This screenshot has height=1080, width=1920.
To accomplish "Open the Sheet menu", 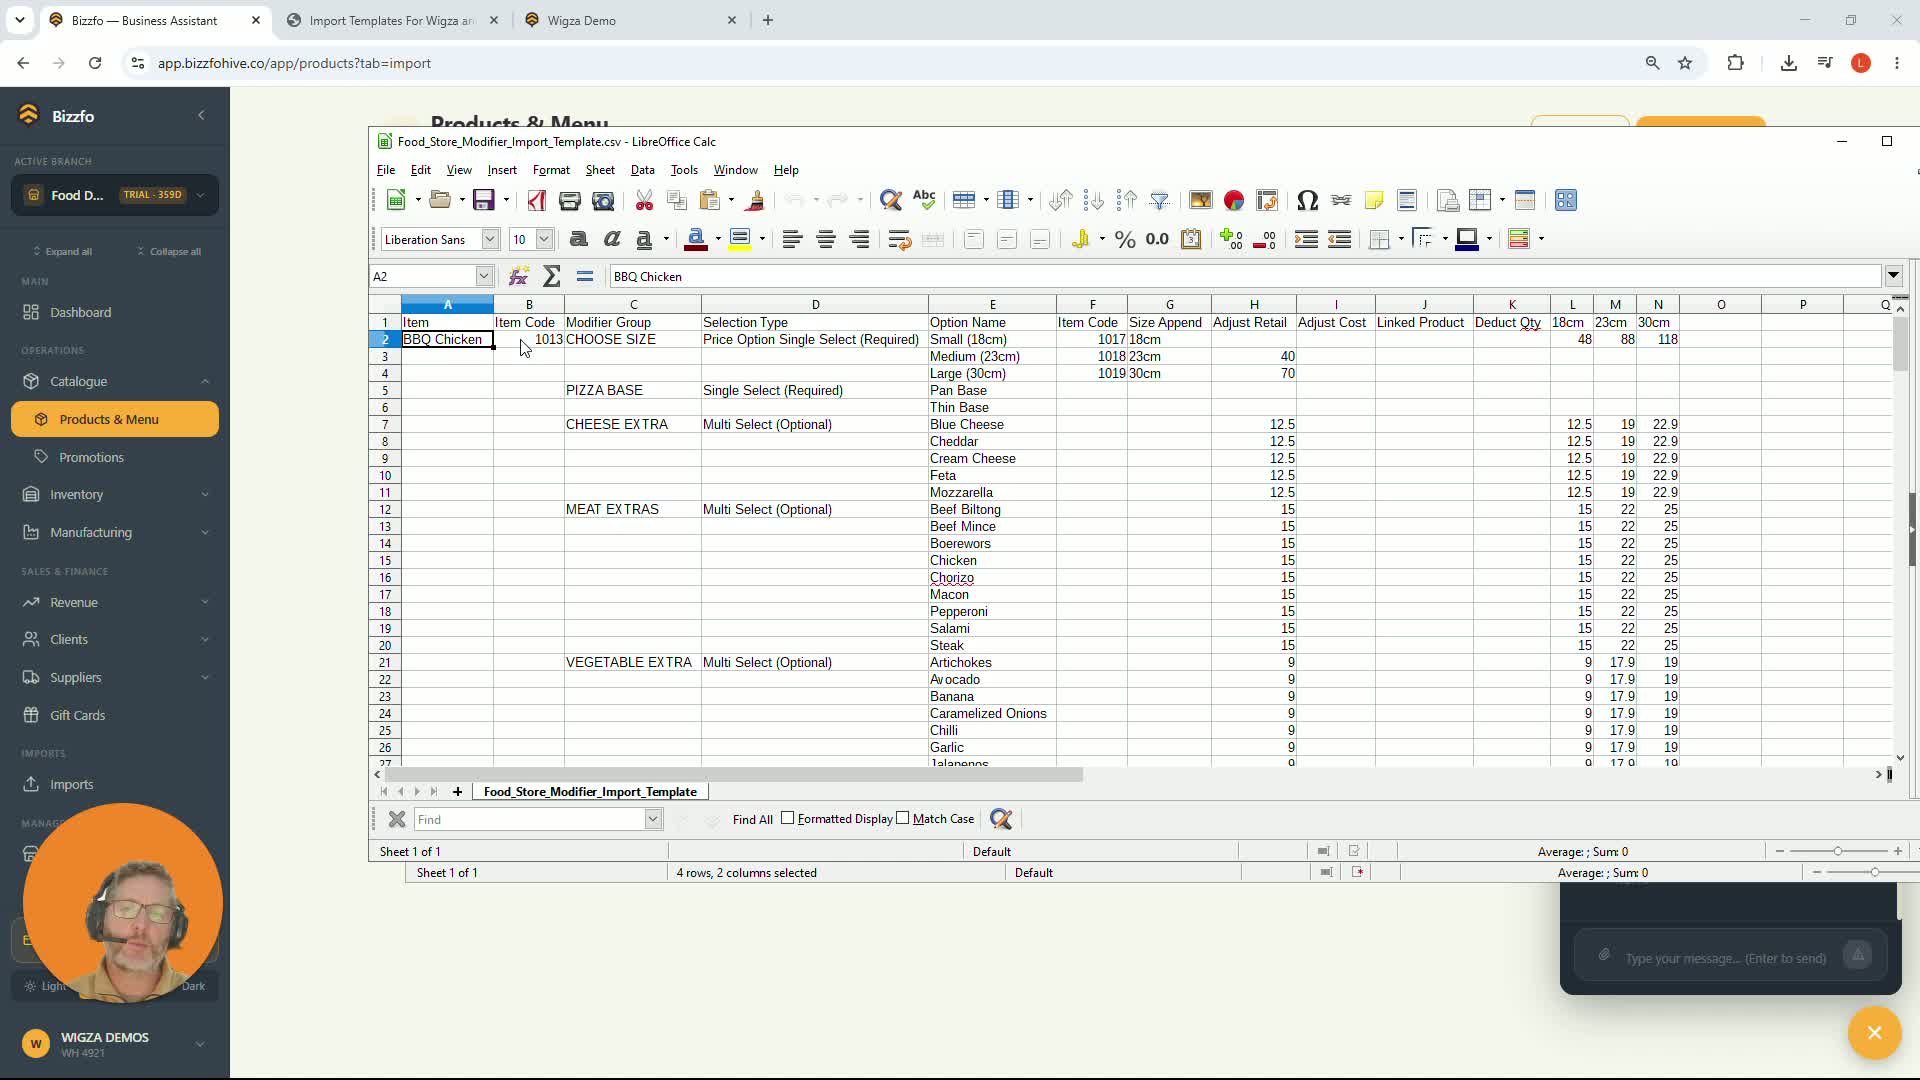I will (600, 170).
